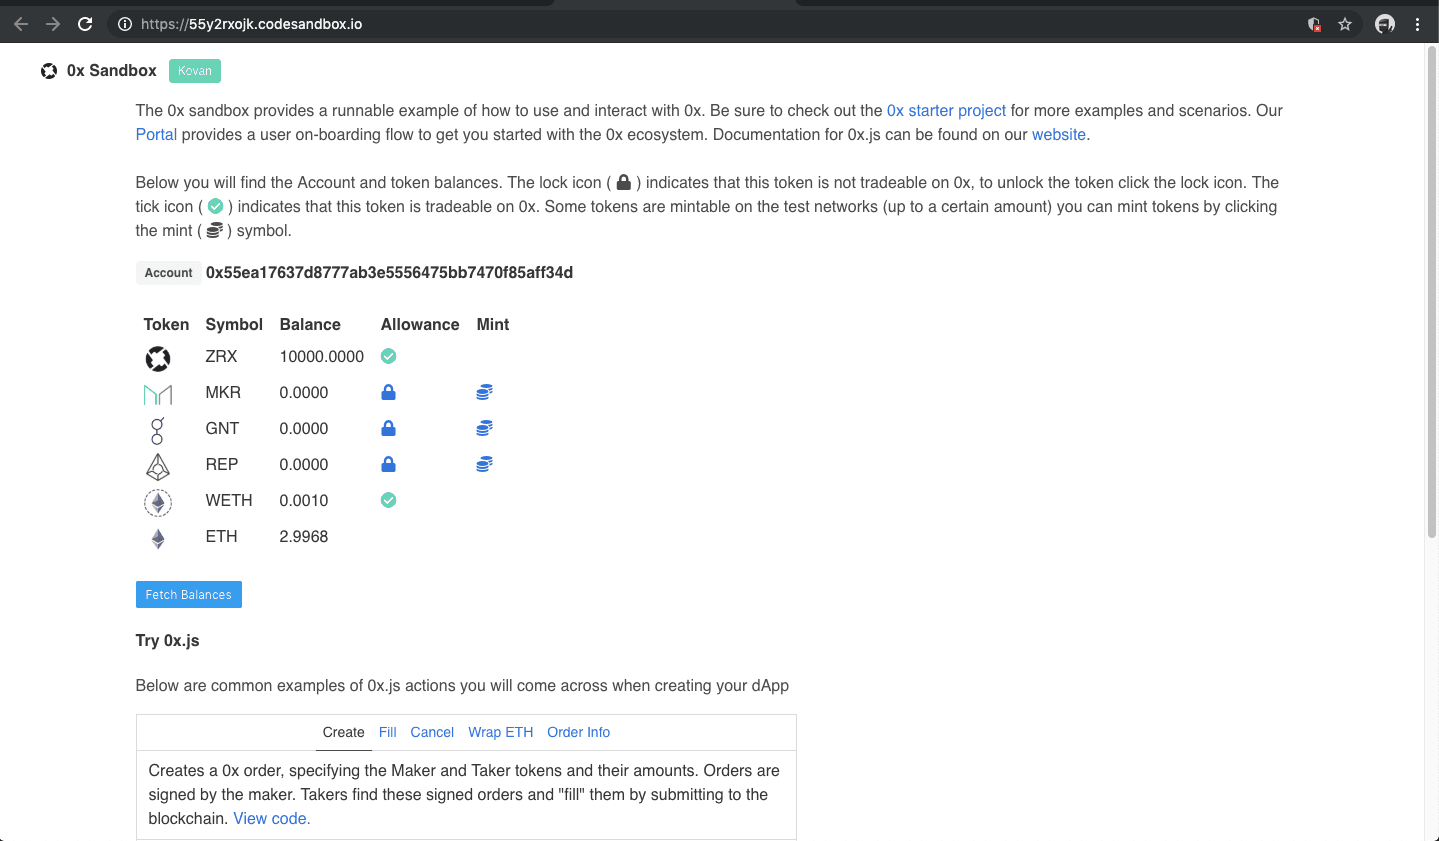Click the WETH symbol text

pyautogui.click(x=229, y=500)
